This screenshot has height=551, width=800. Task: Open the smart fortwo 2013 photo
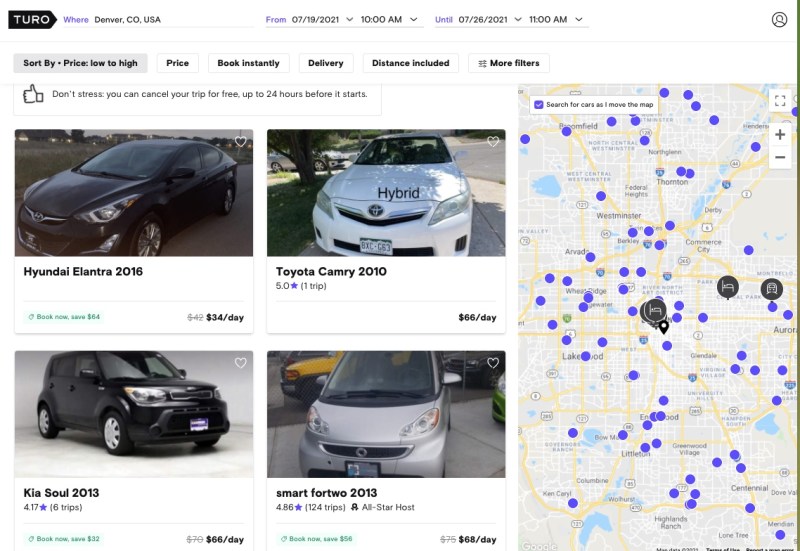(x=386, y=414)
